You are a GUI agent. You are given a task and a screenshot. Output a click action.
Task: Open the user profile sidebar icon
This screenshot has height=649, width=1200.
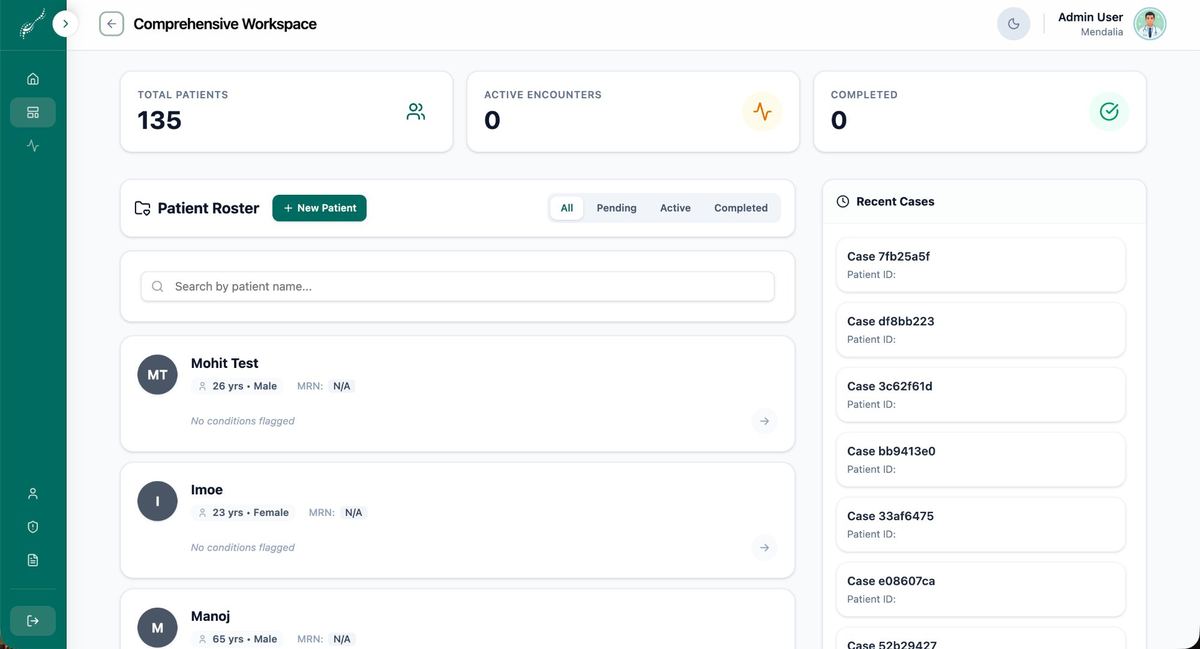pos(33,494)
